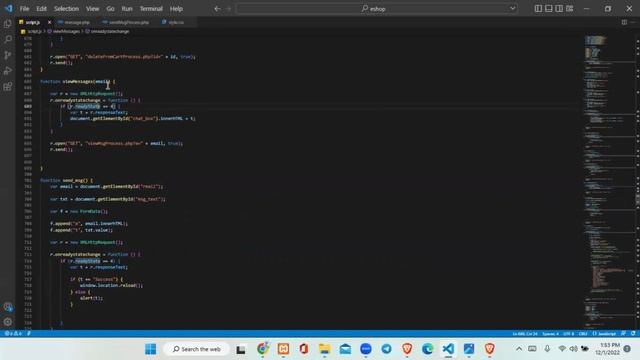Open the File menu
This screenshot has width=640, height=360.
click(x=24, y=9)
